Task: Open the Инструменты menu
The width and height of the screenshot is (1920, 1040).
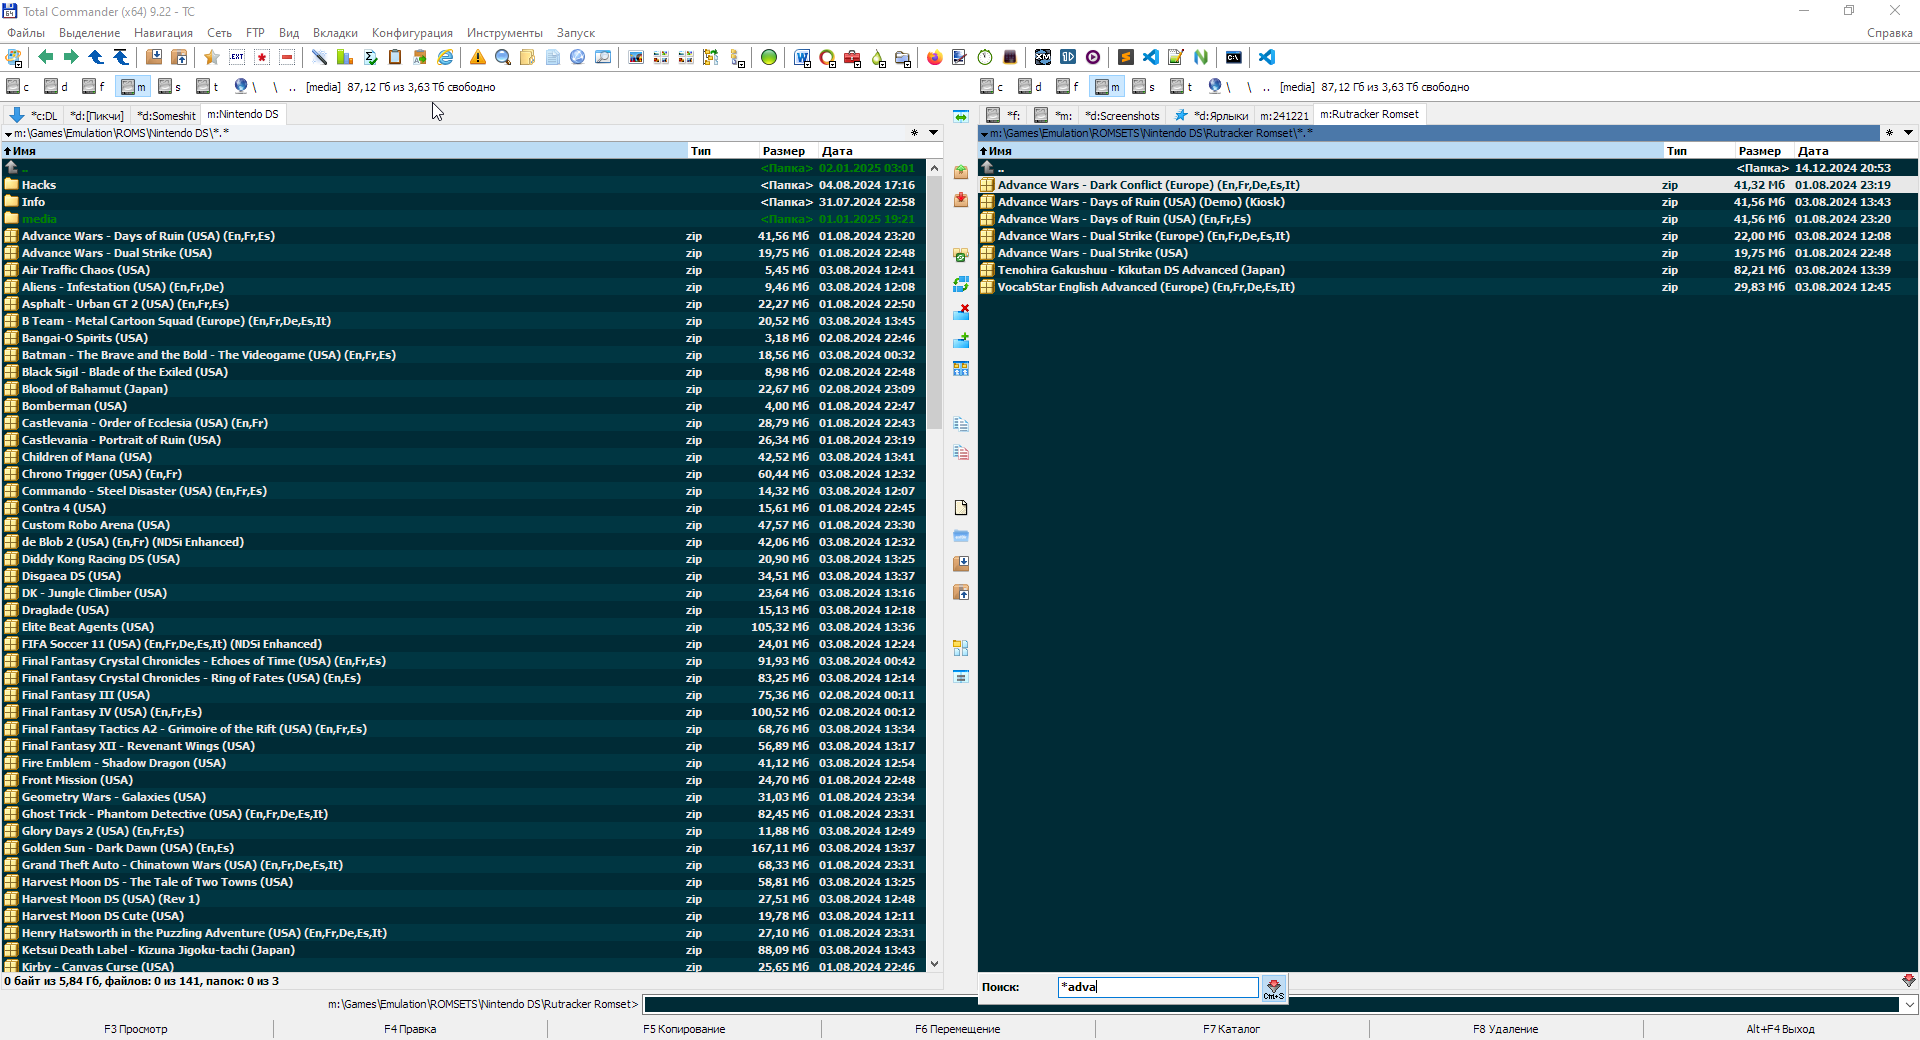Action: point(505,33)
